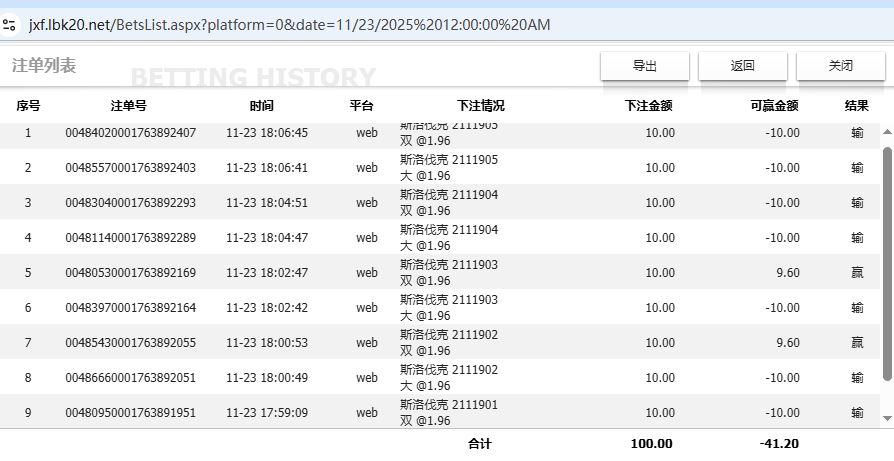Image resolution: width=894 pixels, height=461 pixels.
Task: Click the 序号 column header
Action: coord(28,106)
